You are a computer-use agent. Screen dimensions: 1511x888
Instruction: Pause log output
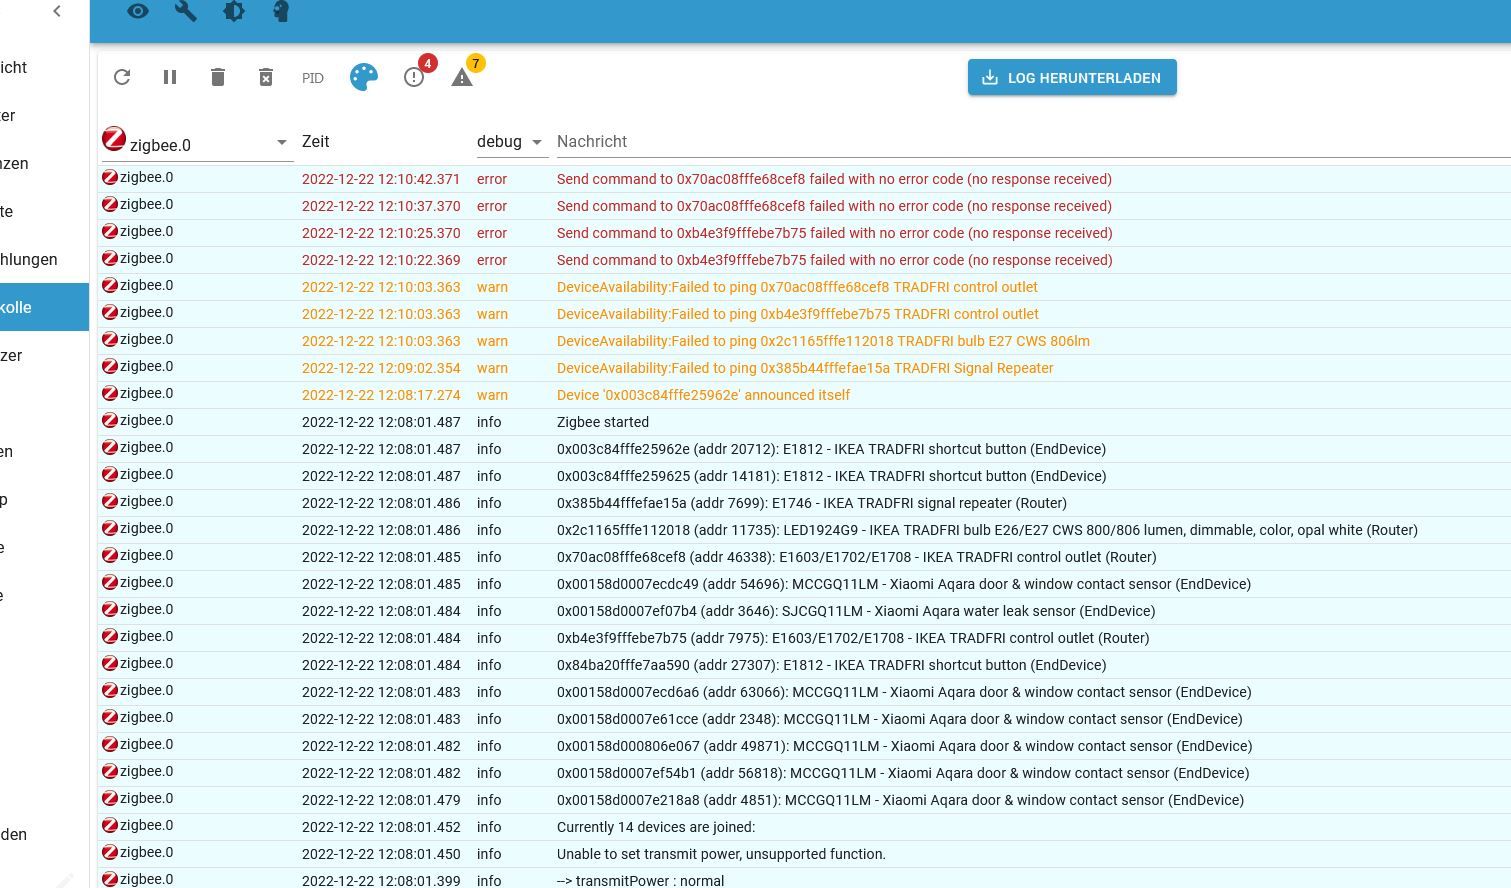[170, 77]
